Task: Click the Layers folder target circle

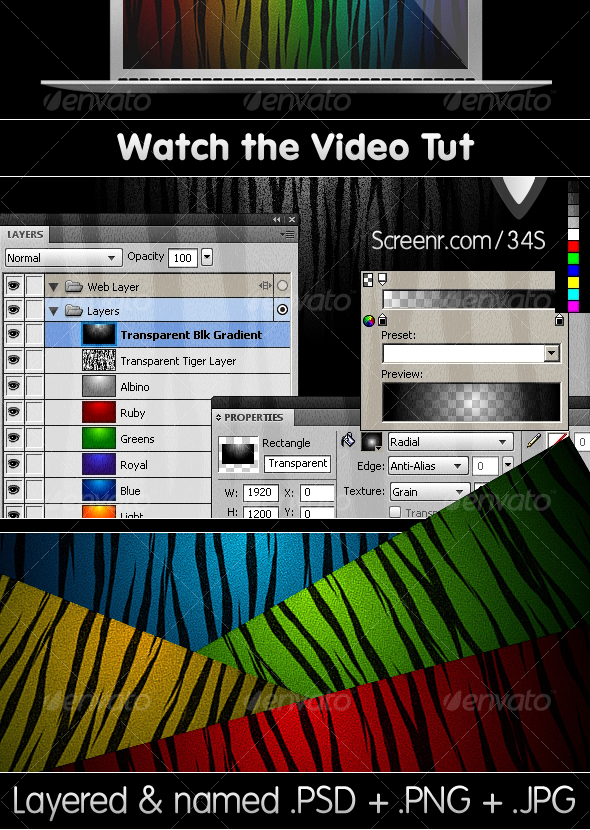Action: [x=283, y=310]
